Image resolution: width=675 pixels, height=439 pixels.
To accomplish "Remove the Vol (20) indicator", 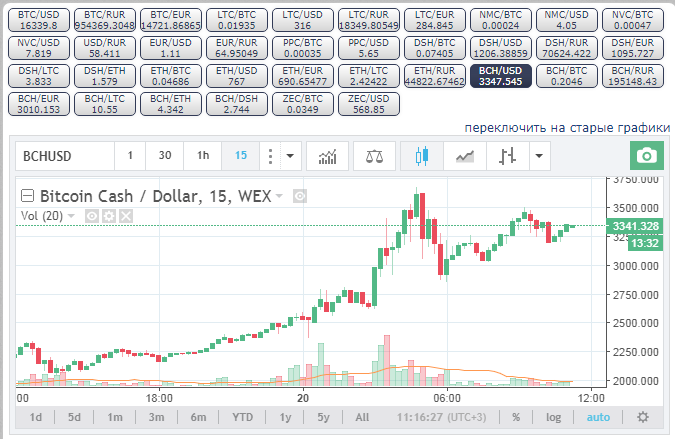I will coord(126,216).
